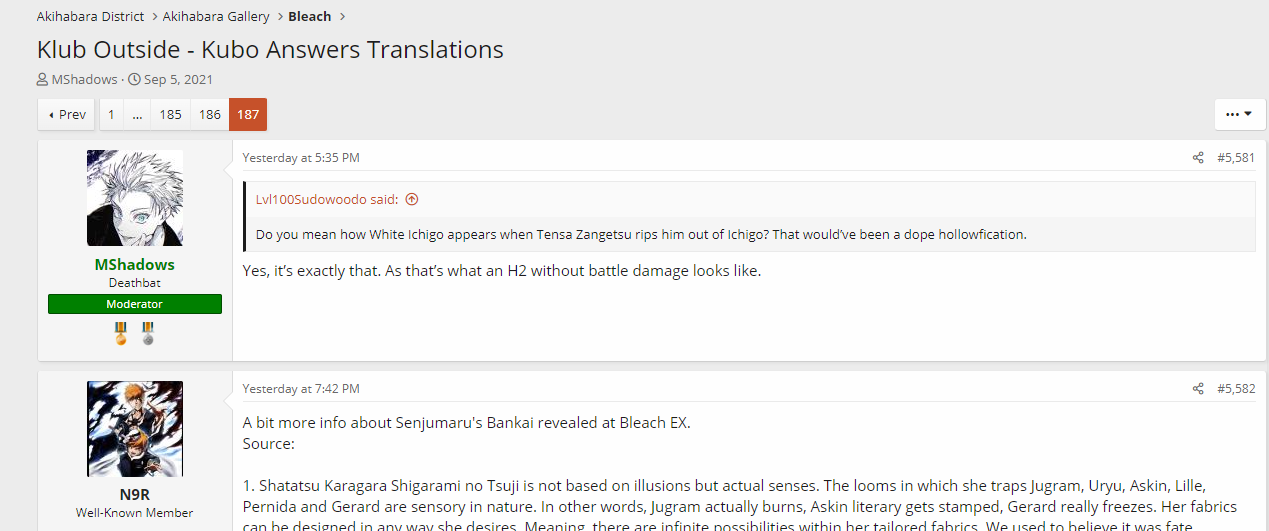Expand pagination ellipsis page jump

[137, 114]
